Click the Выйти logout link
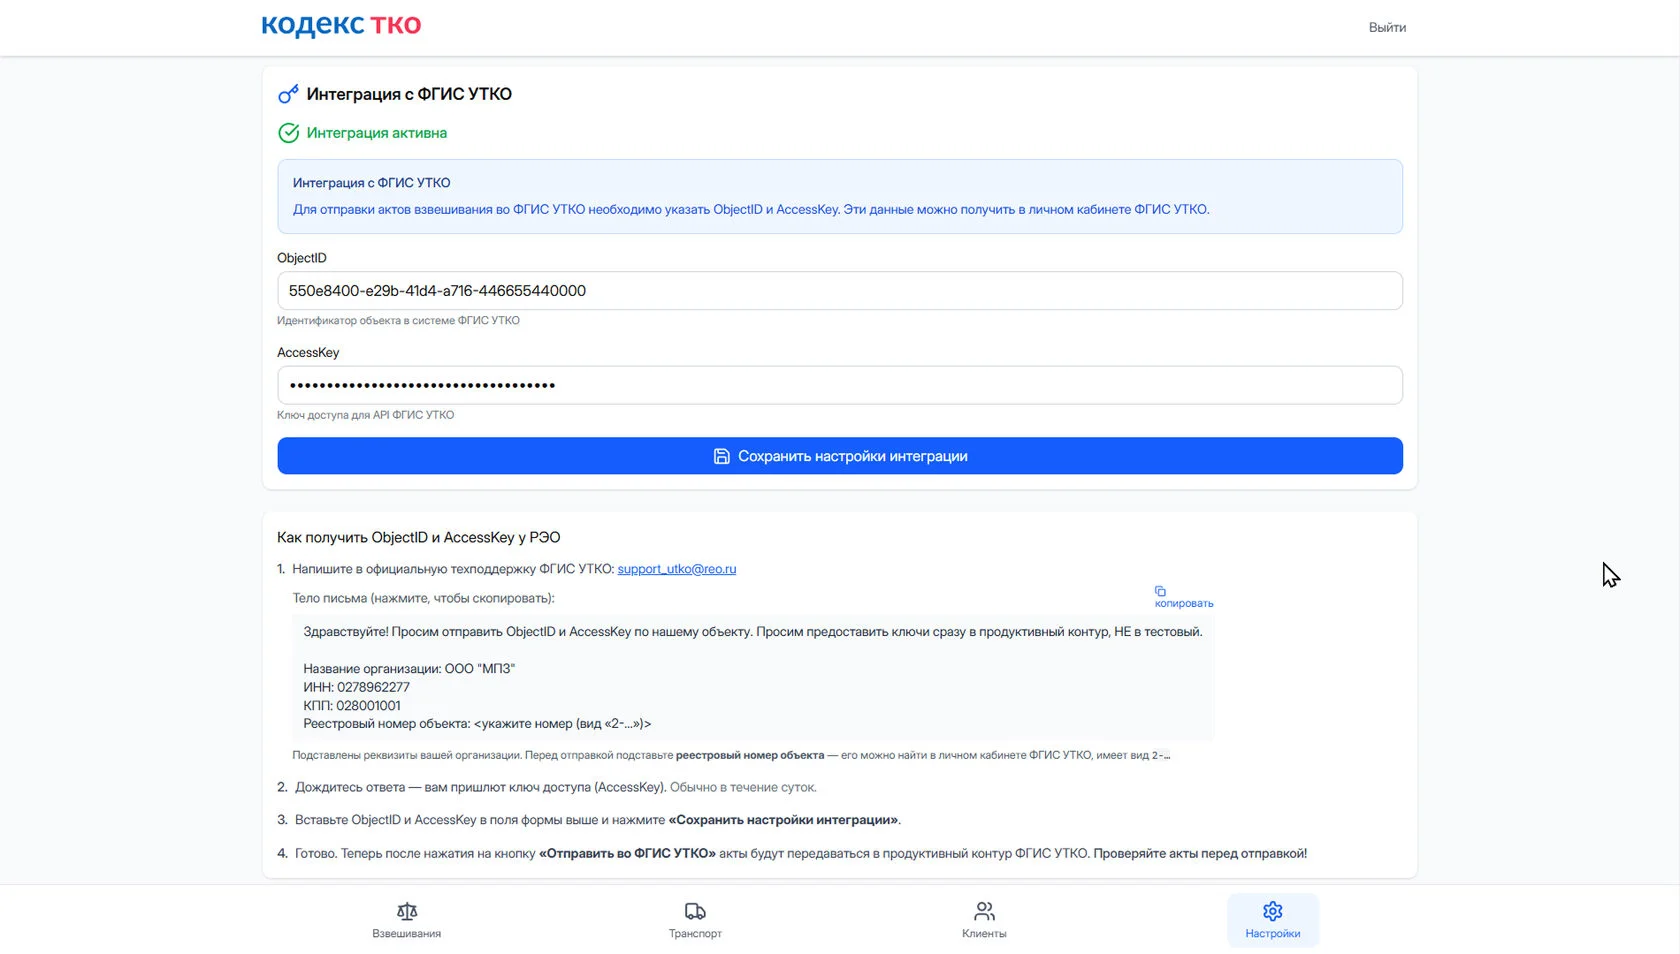The width and height of the screenshot is (1680, 954). click(x=1387, y=27)
